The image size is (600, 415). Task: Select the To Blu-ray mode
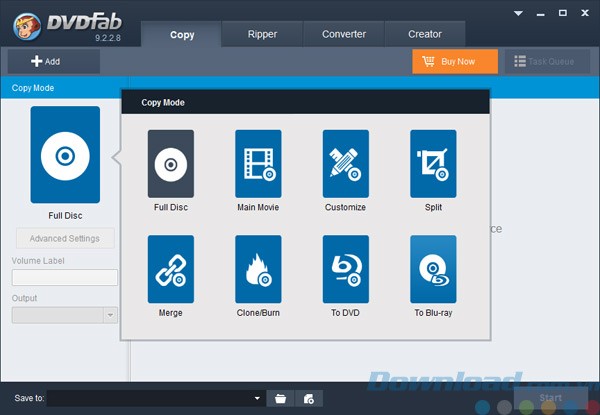tap(433, 269)
